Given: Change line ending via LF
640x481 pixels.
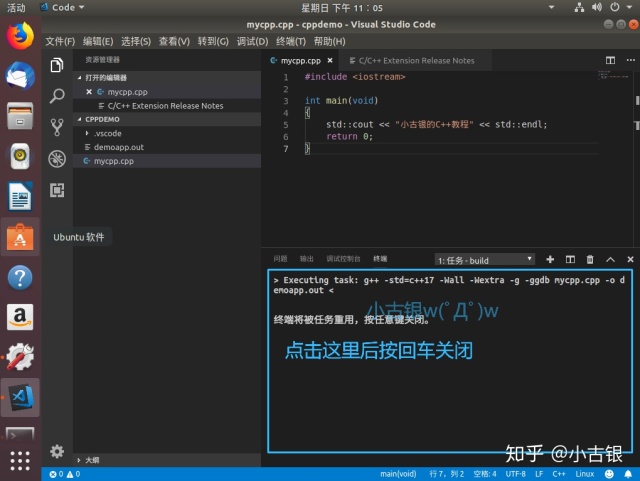Looking at the screenshot, I should coord(539,474).
